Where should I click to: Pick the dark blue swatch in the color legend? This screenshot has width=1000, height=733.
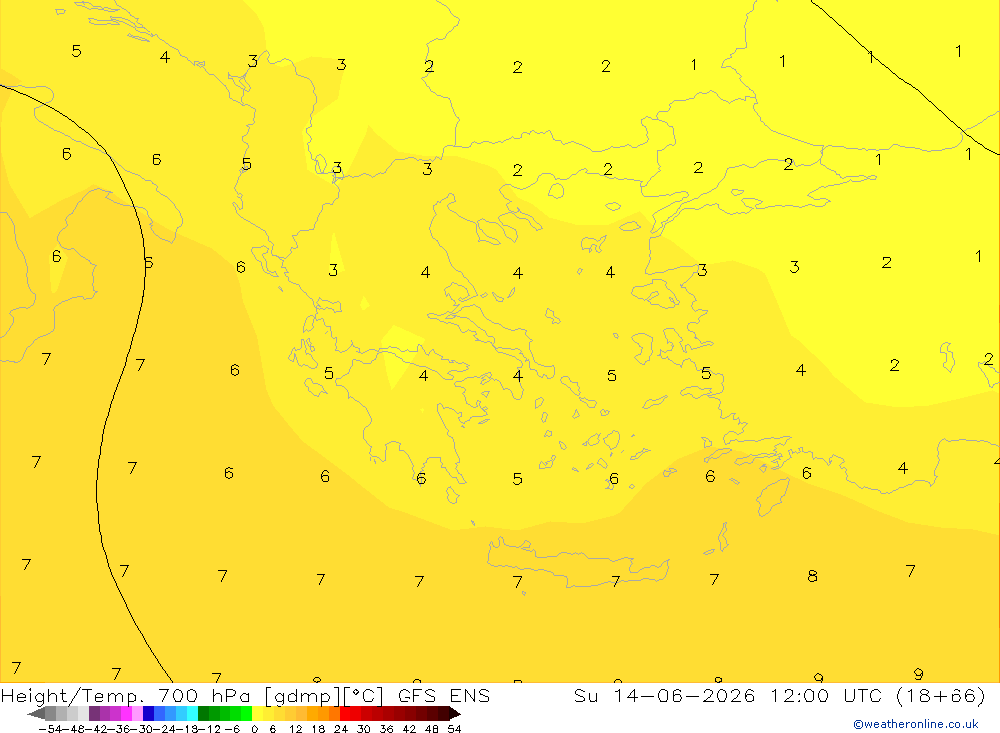click(148, 714)
